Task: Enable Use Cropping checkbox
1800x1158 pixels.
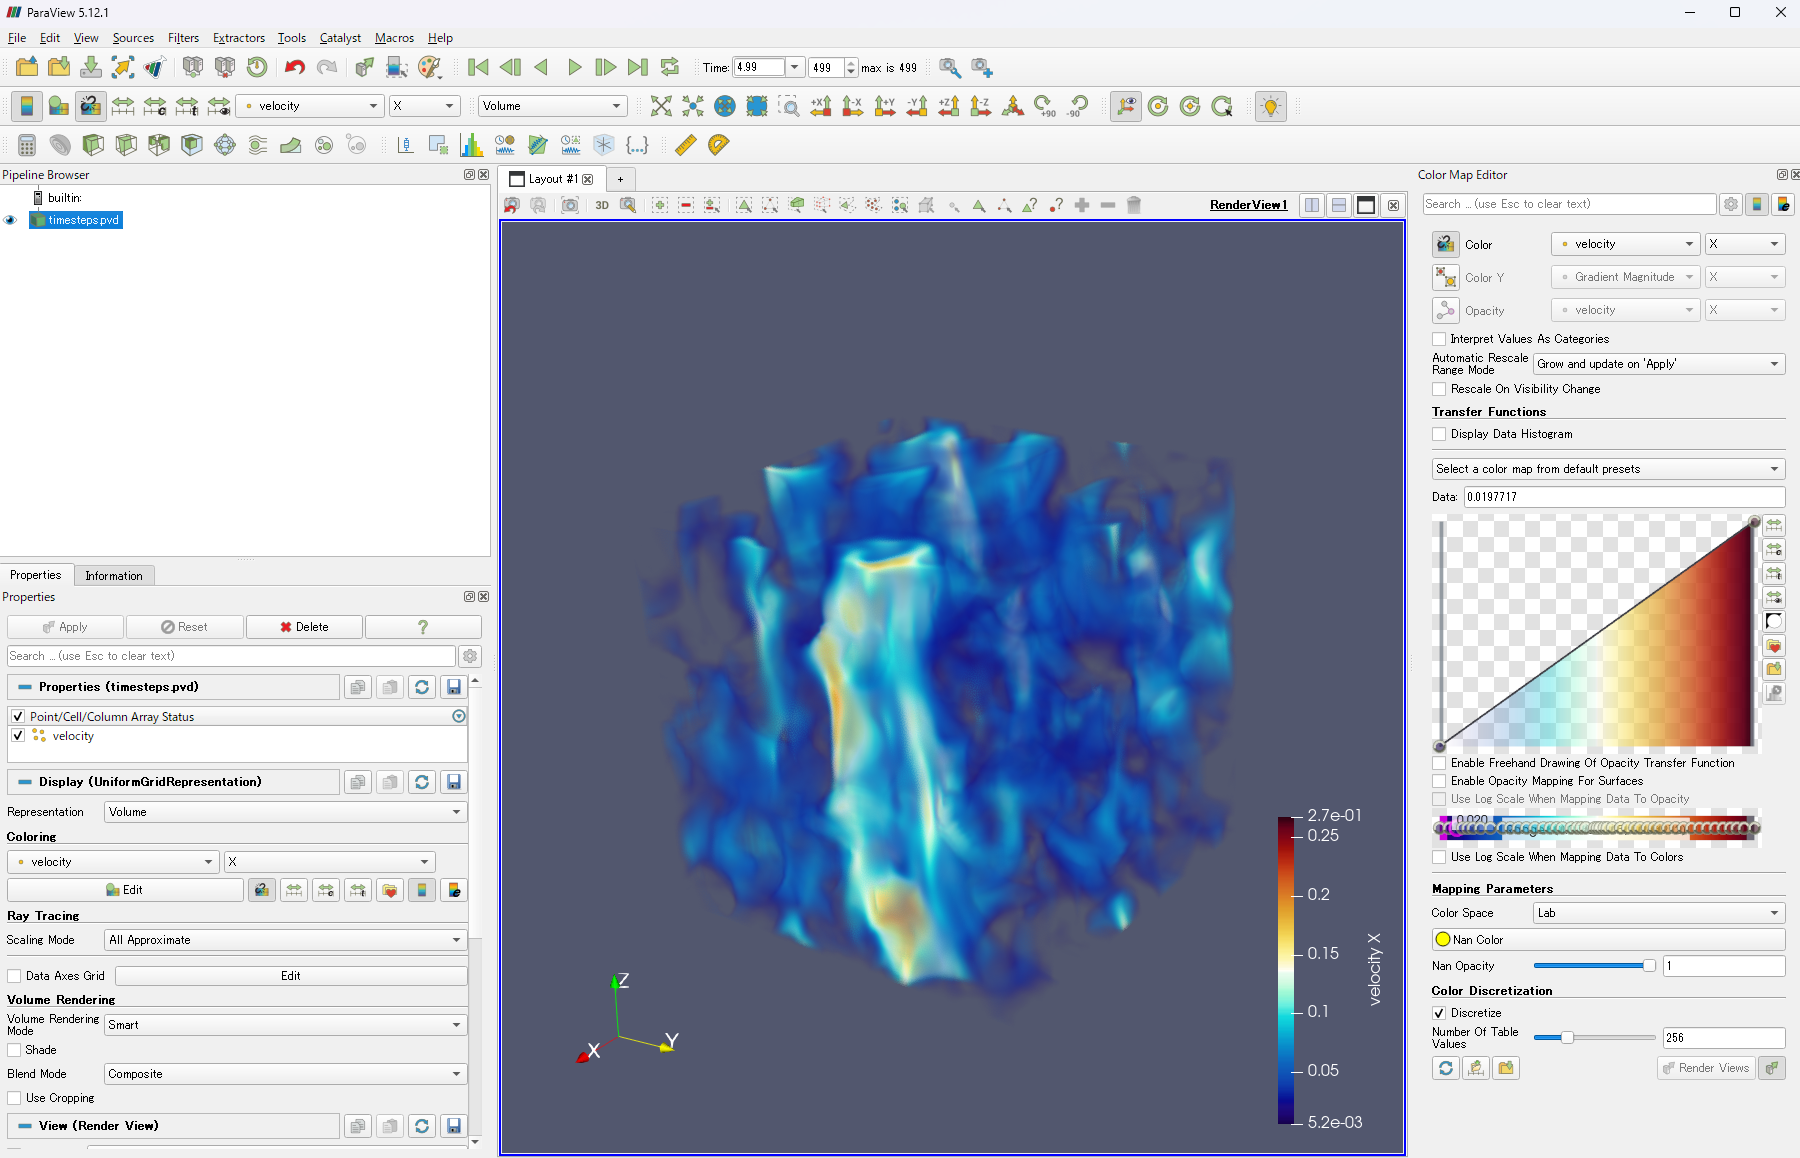Action: [14, 1098]
